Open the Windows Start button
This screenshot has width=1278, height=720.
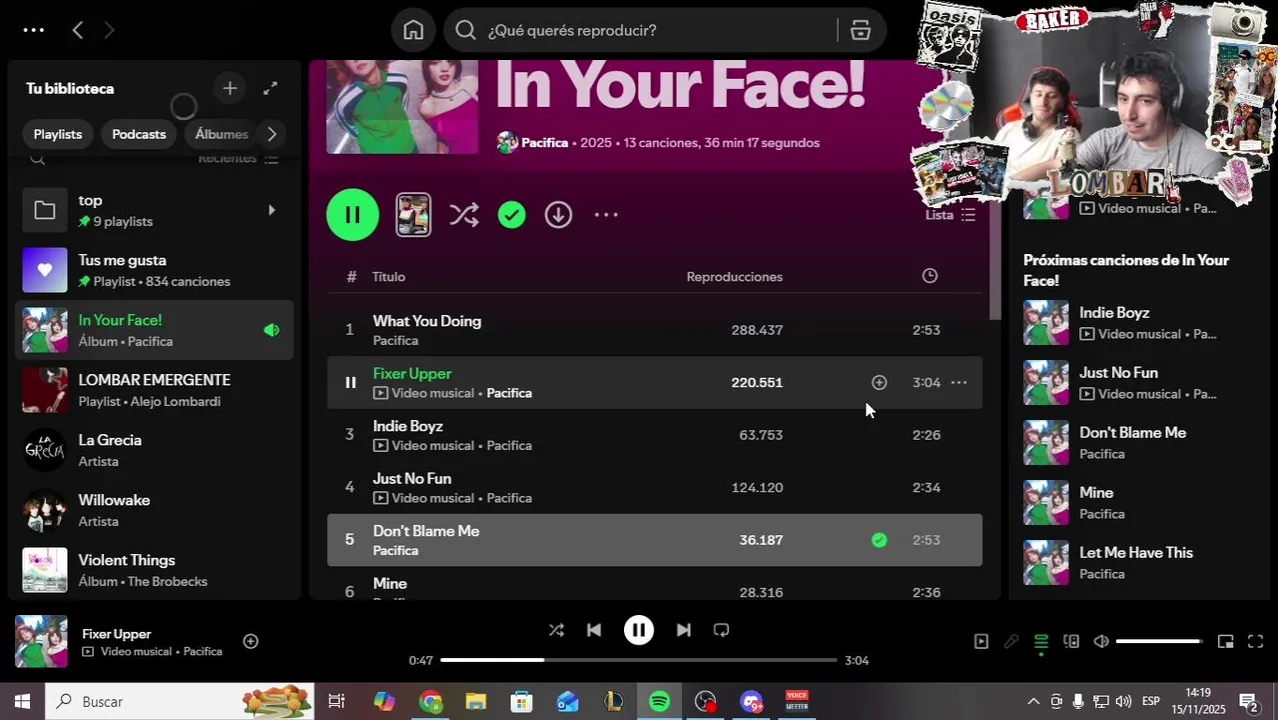coord(22,702)
